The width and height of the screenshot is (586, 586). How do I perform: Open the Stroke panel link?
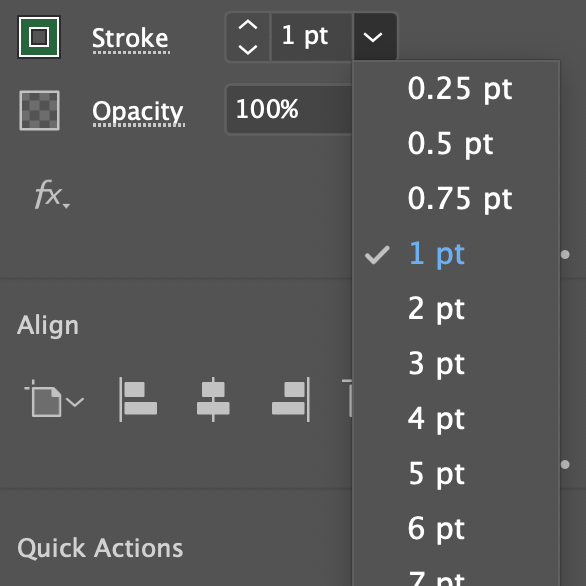tap(130, 39)
